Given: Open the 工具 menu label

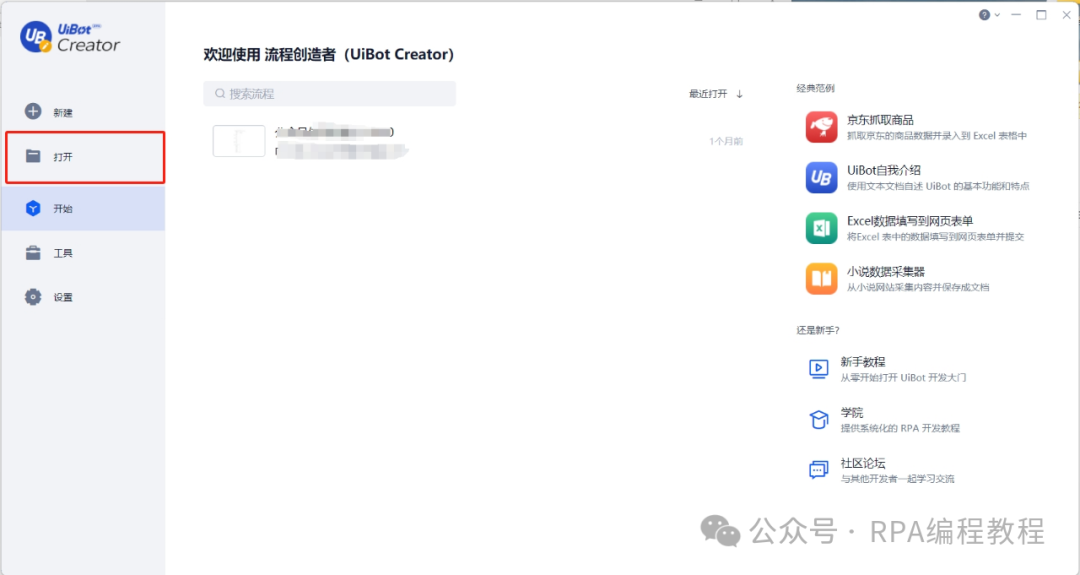Looking at the screenshot, I should pos(63,253).
